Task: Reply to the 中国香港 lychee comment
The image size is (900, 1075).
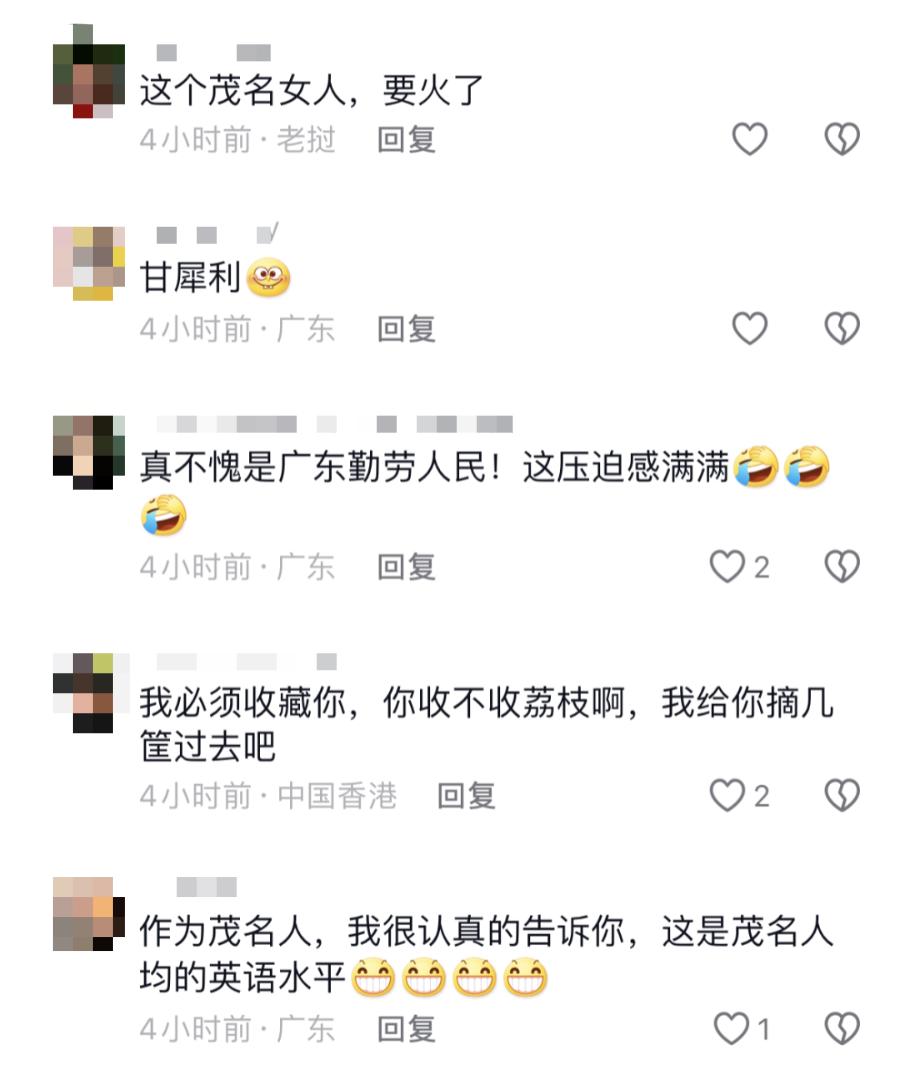Action: pyautogui.click(x=466, y=796)
